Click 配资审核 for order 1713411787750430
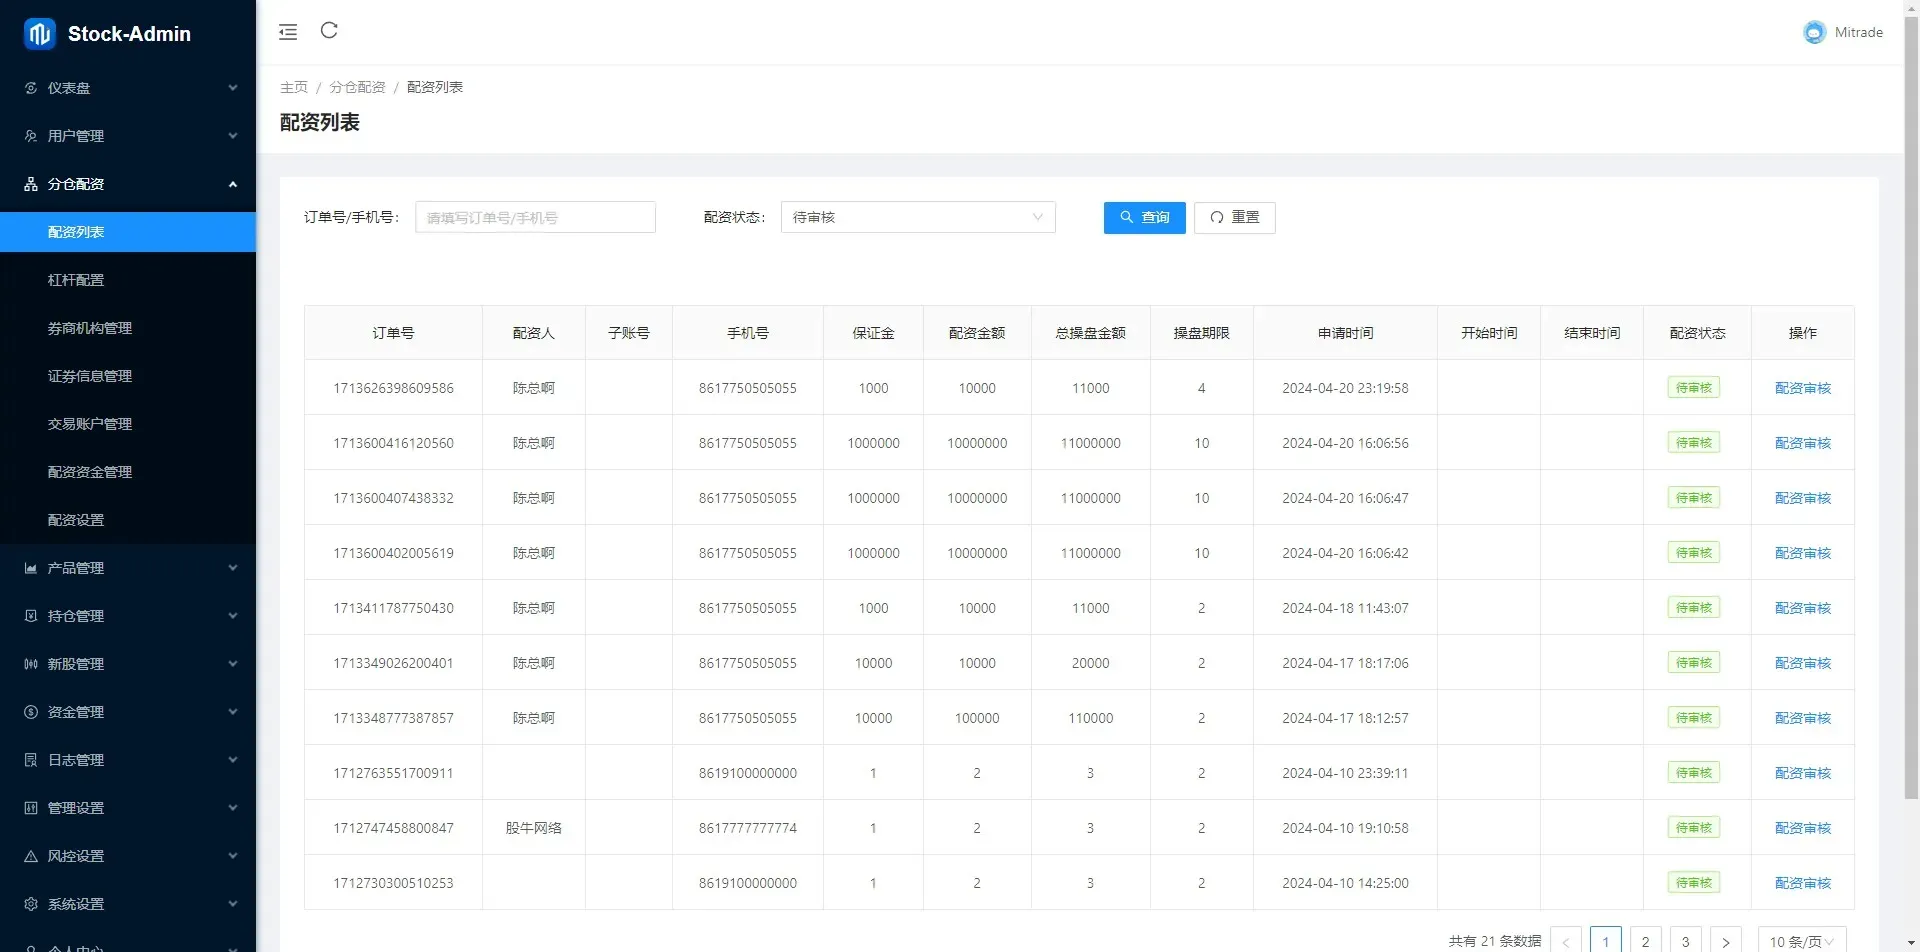This screenshot has width=1920, height=952. (x=1802, y=608)
